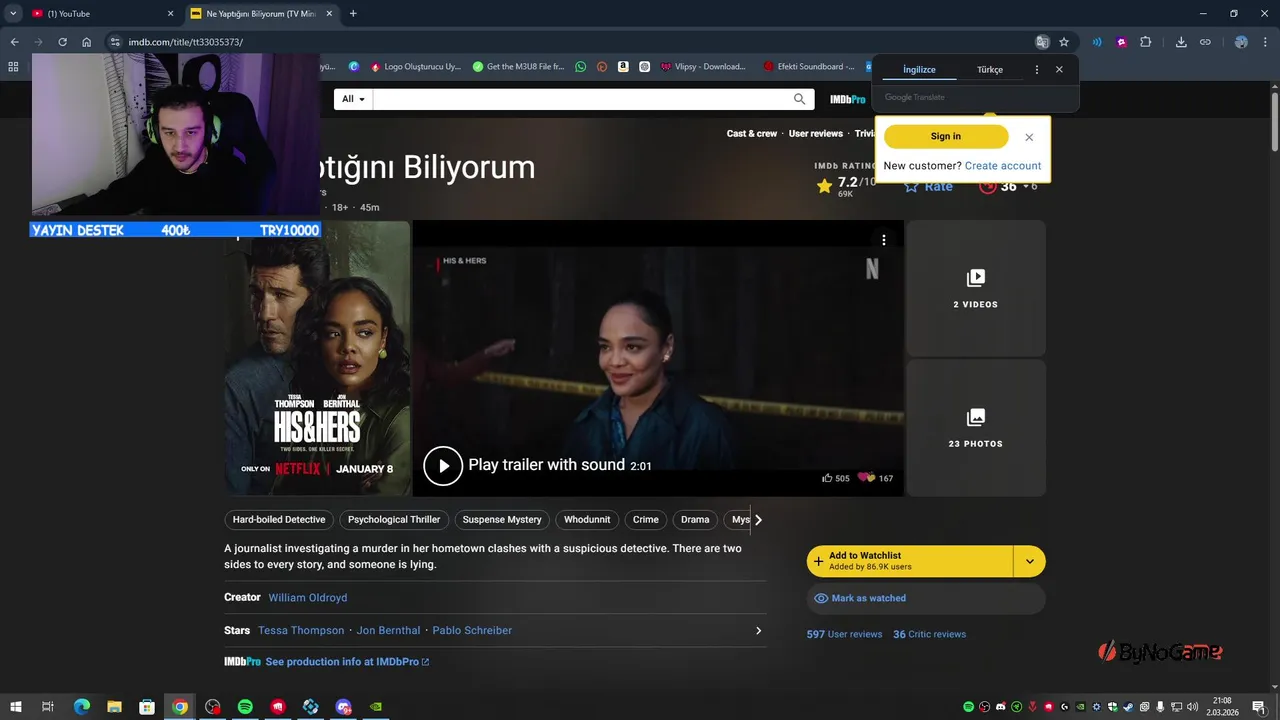The height and width of the screenshot is (720, 1280).
Task: Focus the IMDb search input field
Action: coord(582,99)
